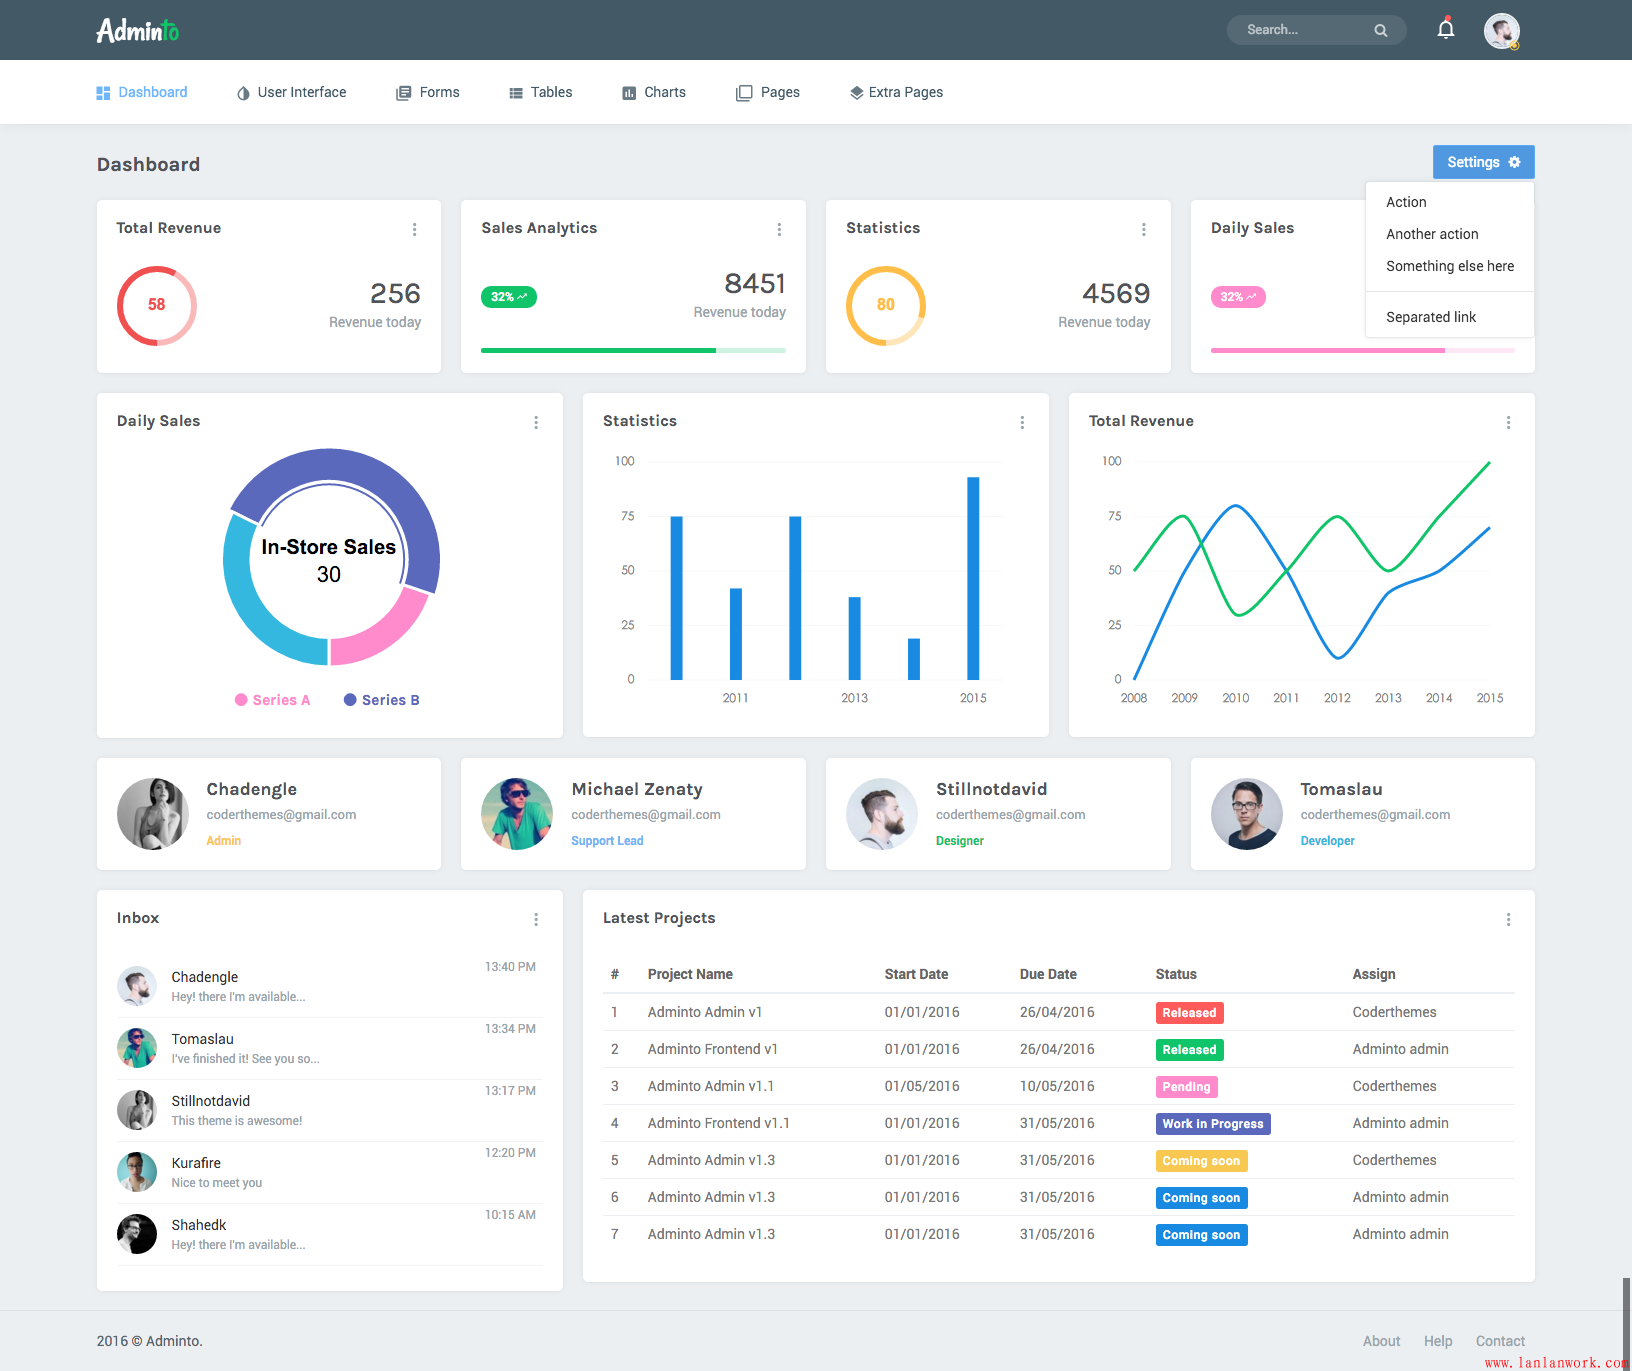Toggle Series A in the donut legend

coord(273,700)
